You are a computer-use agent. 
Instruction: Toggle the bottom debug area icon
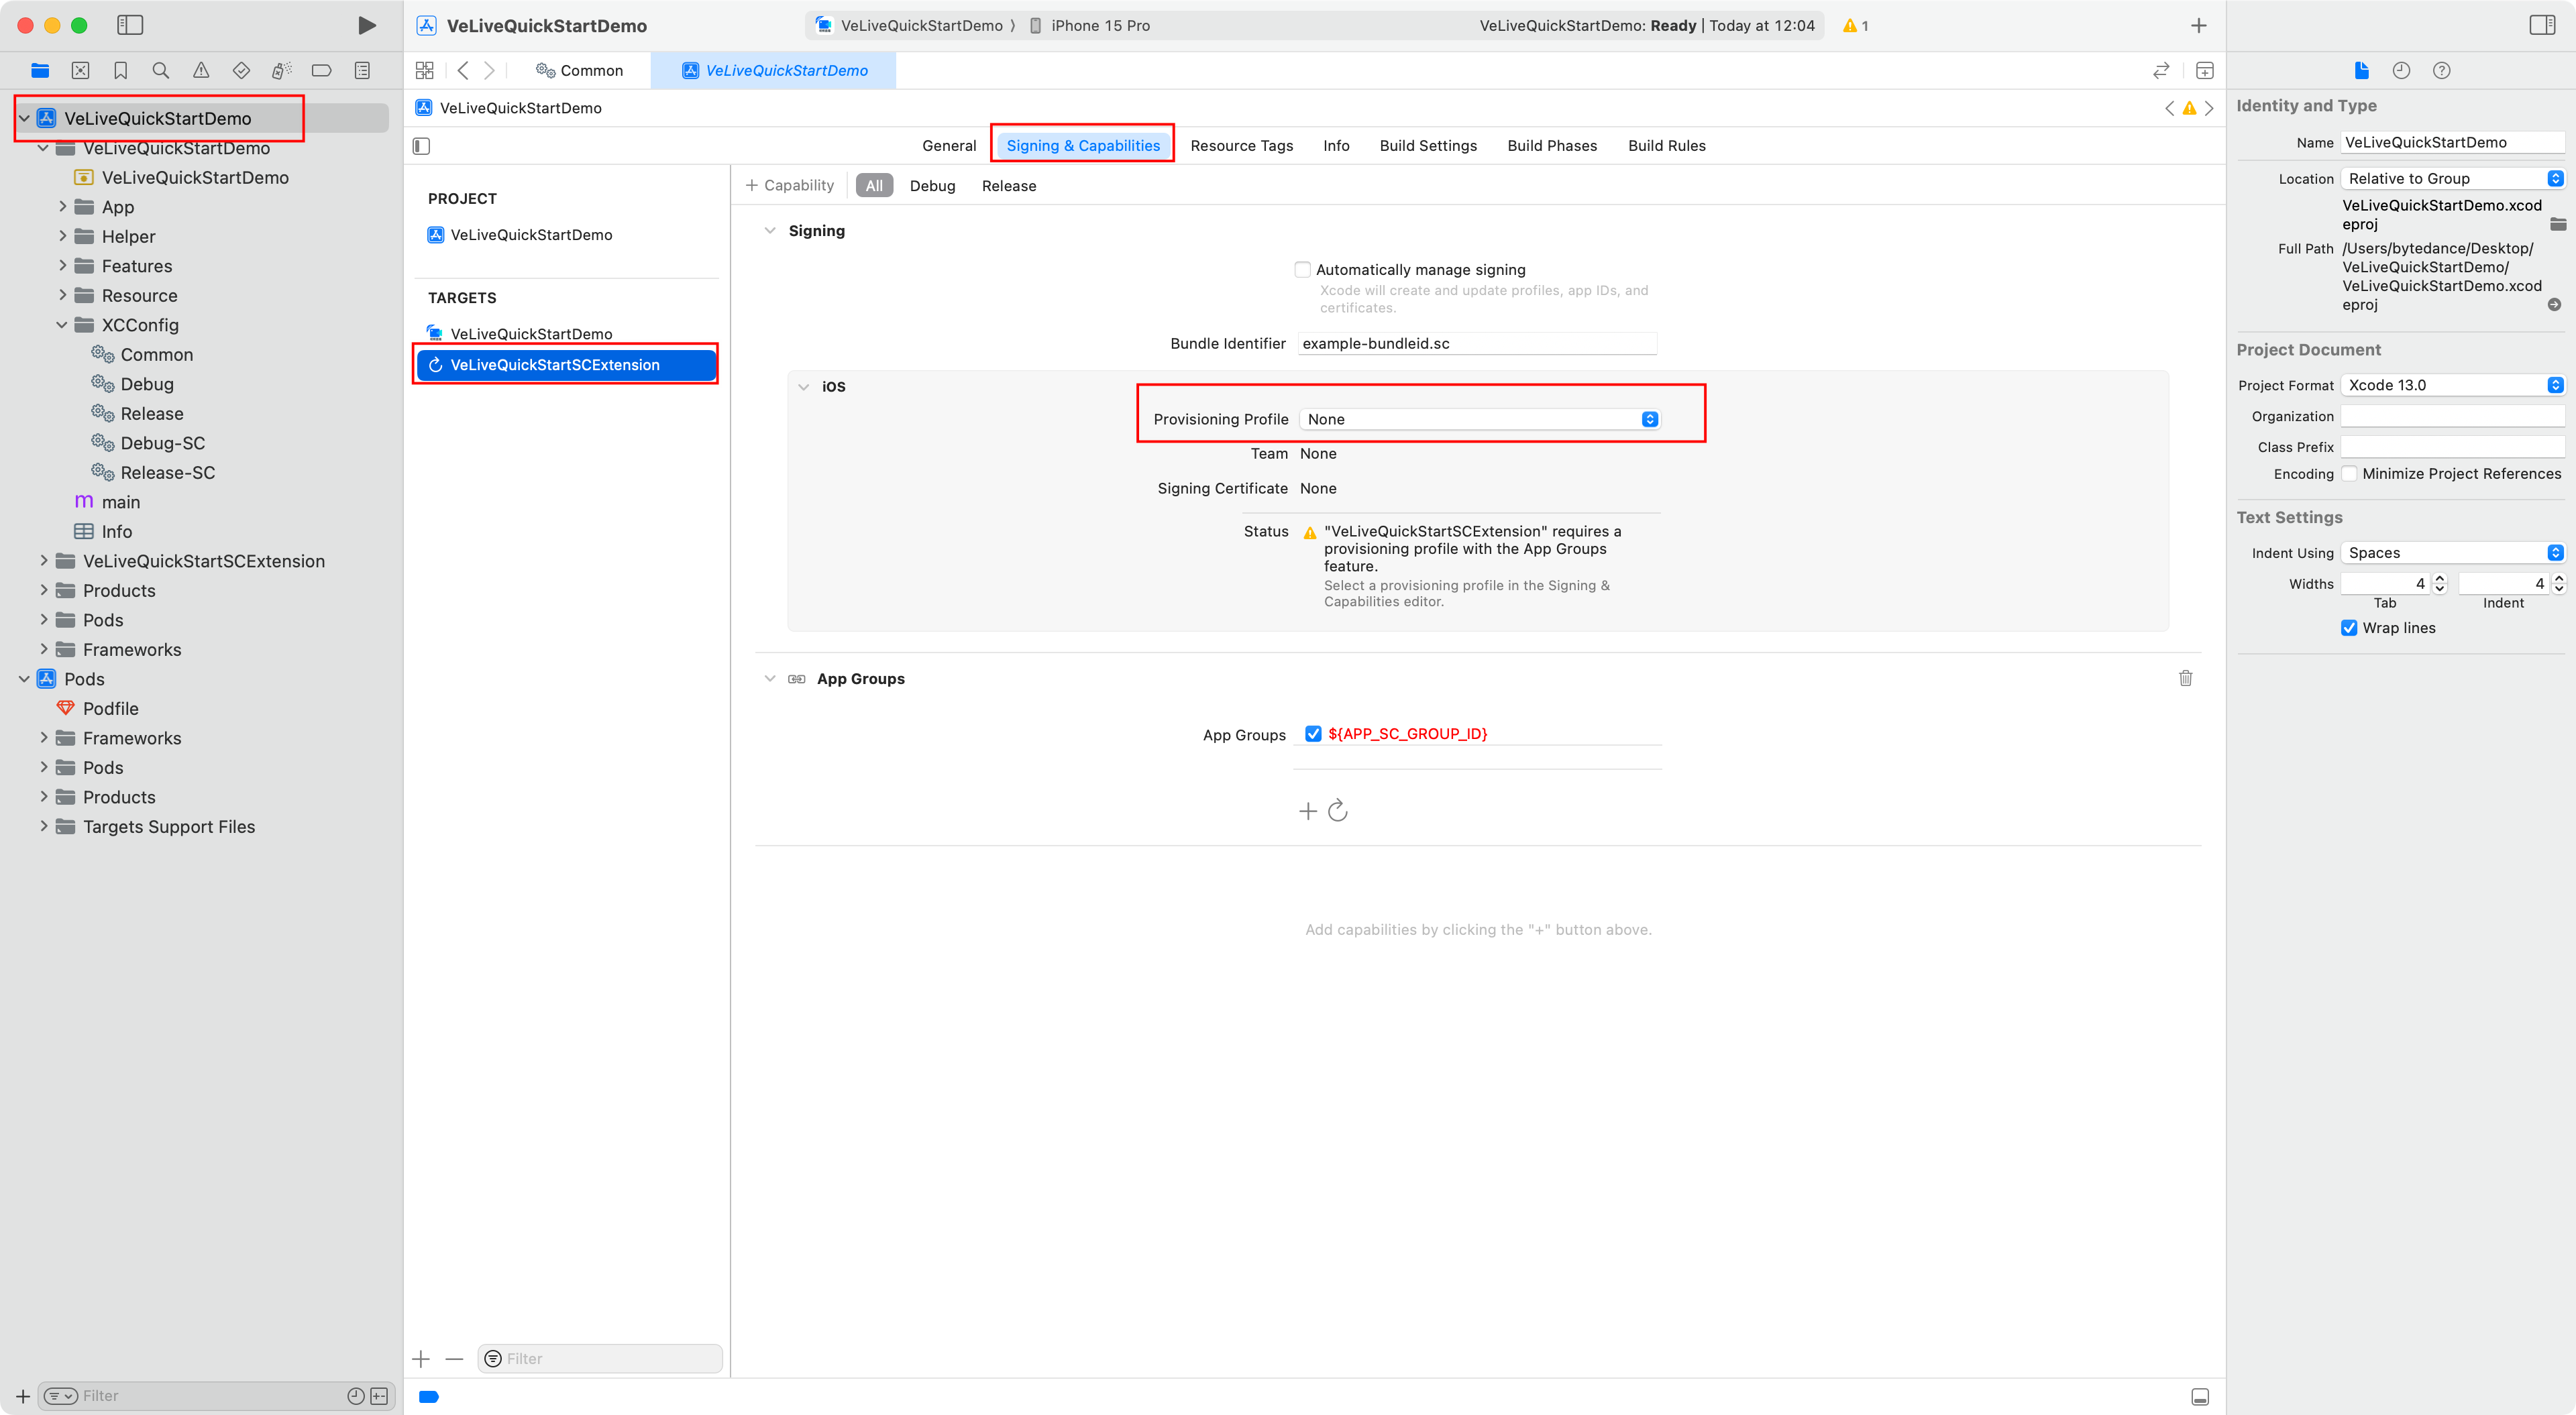[x=2200, y=1397]
